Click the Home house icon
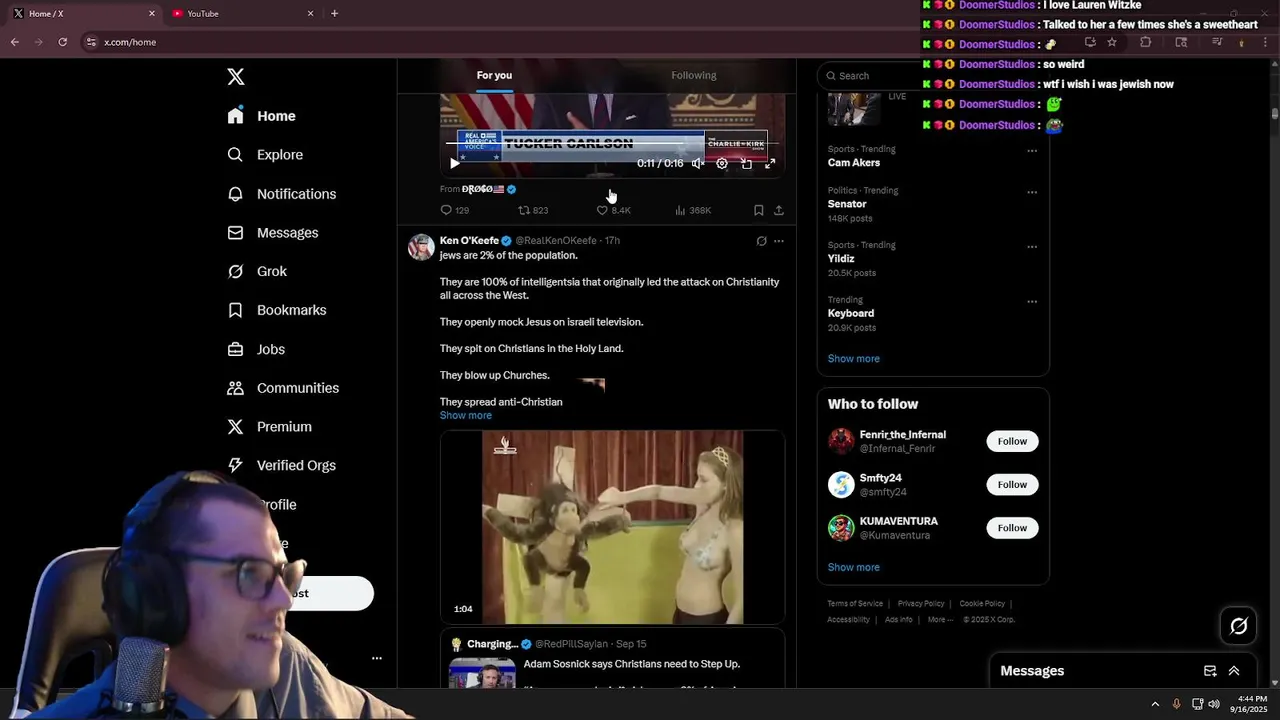This screenshot has width=1280, height=720. [x=235, y=116]
